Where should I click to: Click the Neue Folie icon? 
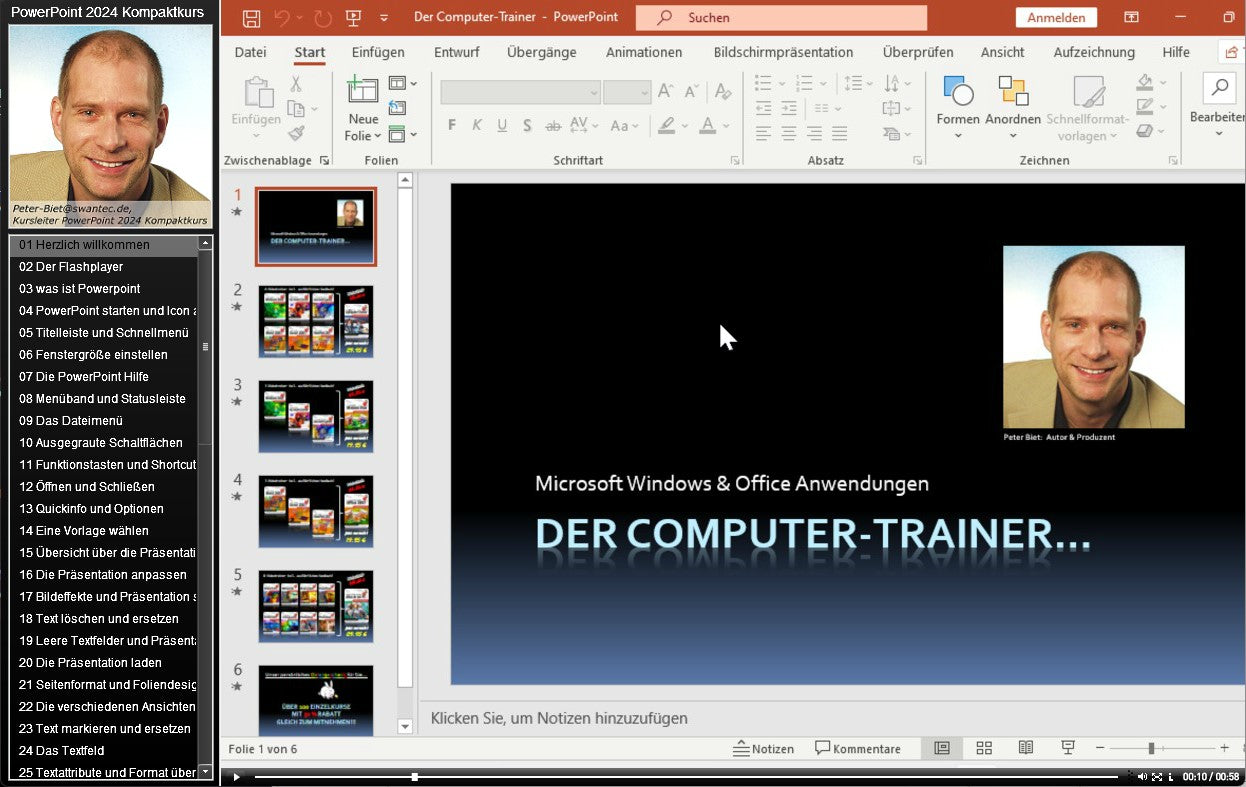(x=362, y=91)
